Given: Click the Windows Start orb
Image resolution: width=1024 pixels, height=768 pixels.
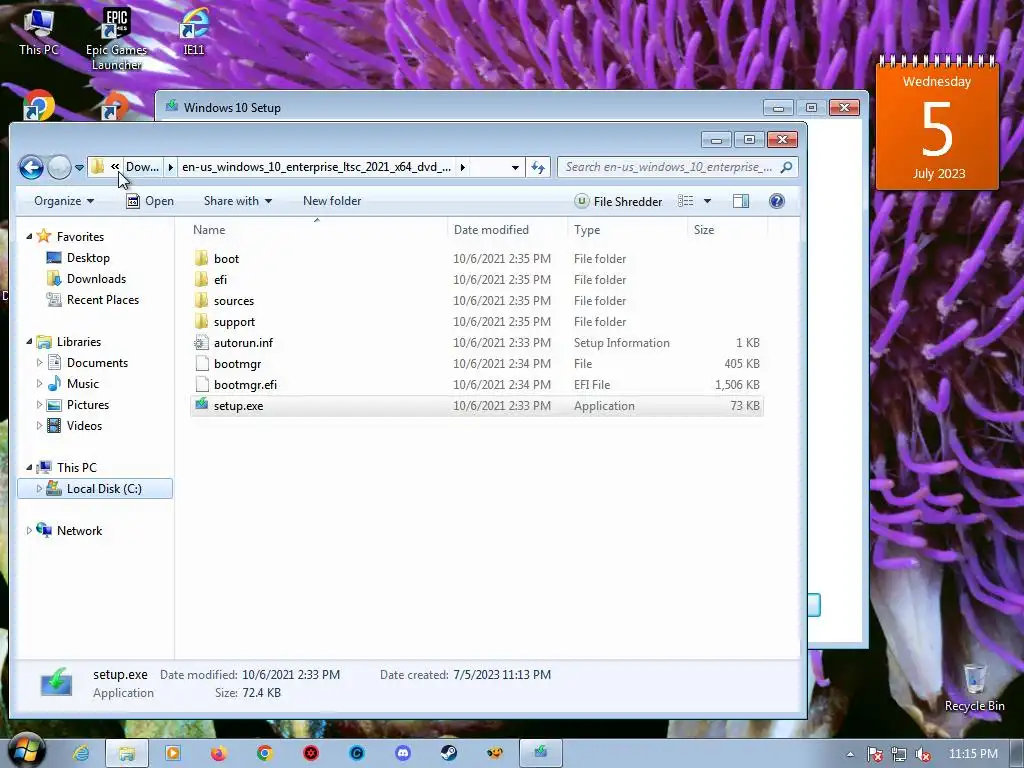Looking at the screenshot, I should coord(25,752).
